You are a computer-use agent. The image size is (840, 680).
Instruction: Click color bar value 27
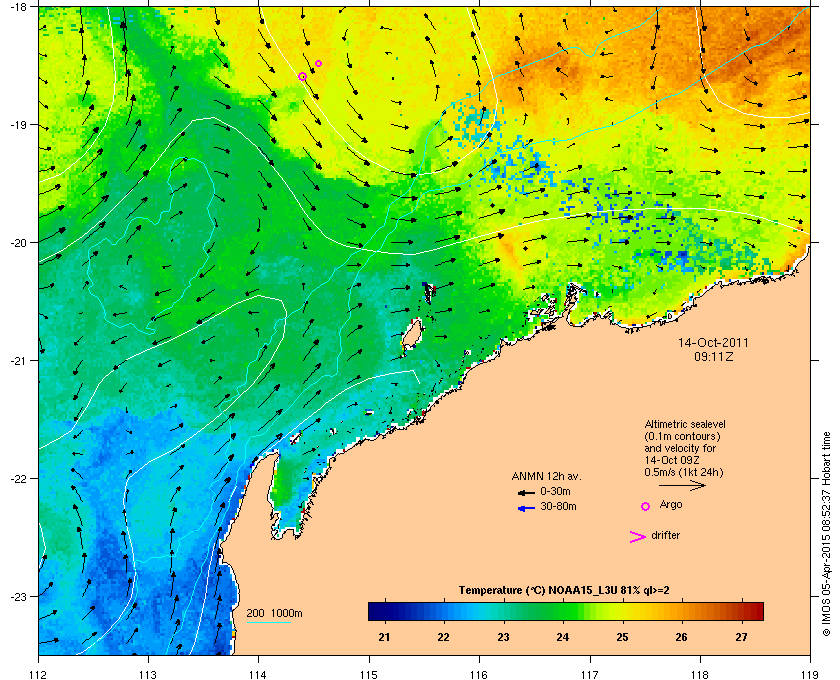point(741,637)
